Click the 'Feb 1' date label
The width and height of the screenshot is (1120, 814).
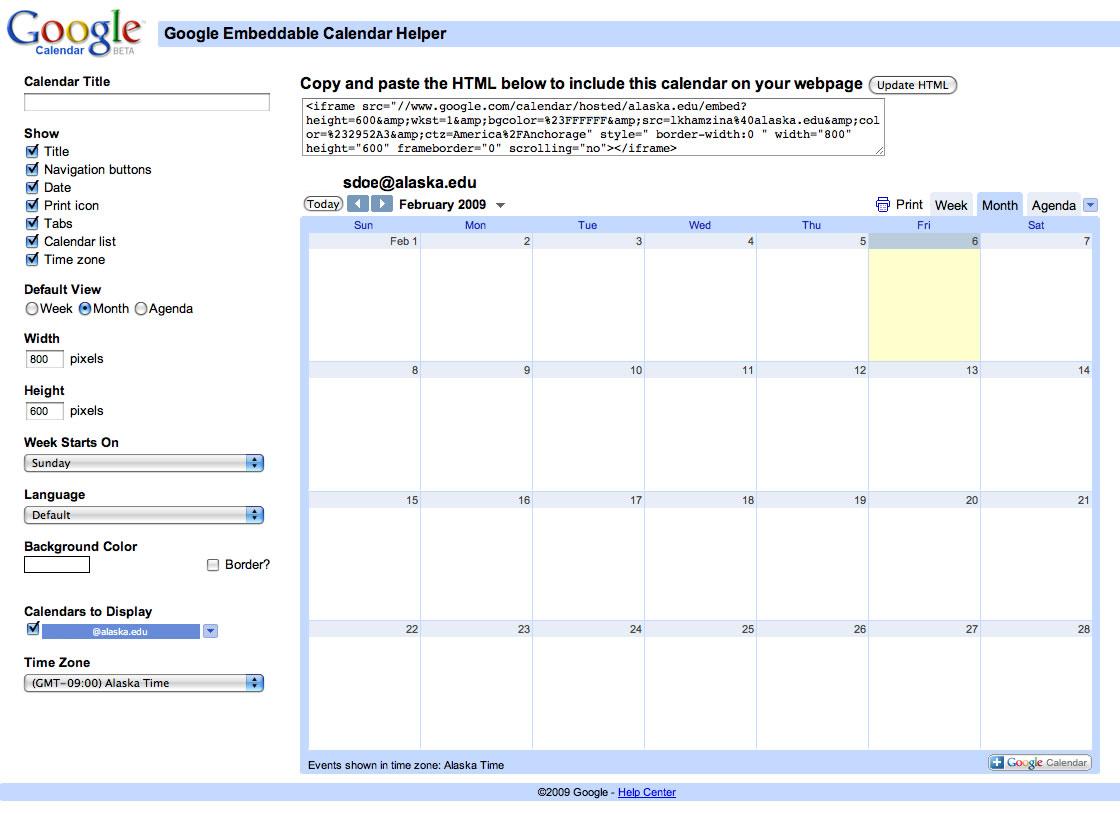click(x=404, y=241)
